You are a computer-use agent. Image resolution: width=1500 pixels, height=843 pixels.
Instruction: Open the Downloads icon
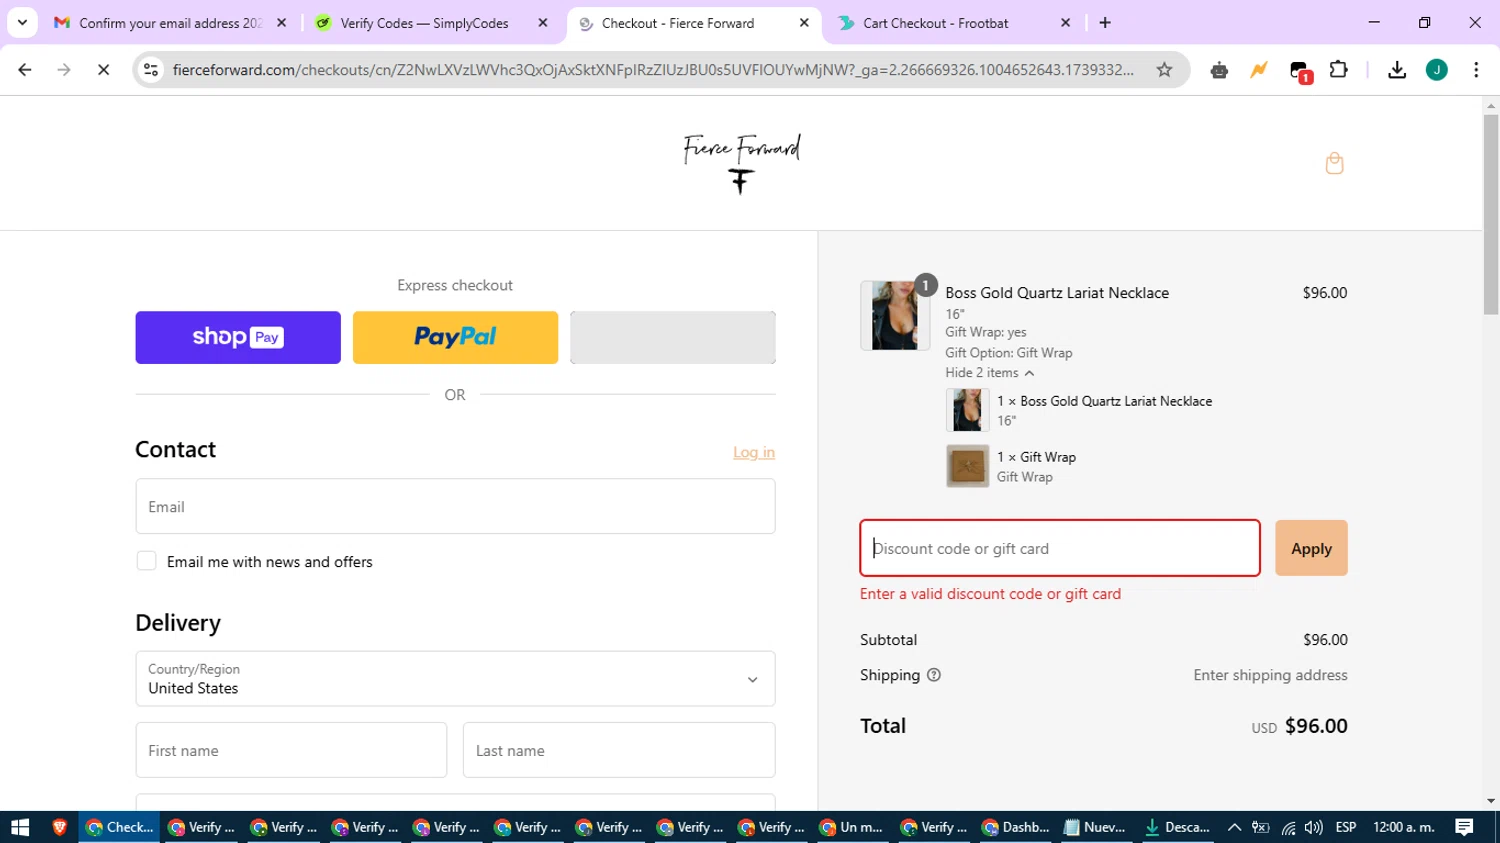point(1397,70)
